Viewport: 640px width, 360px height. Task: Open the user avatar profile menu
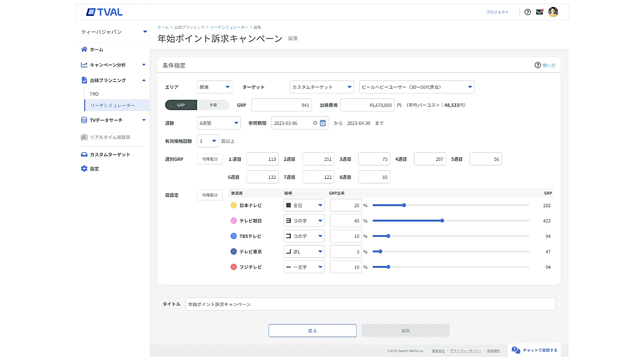(x=553, y=12)
